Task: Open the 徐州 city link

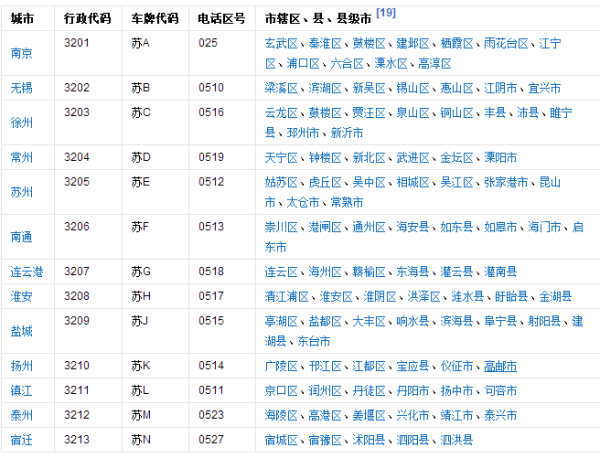Action: [x=21, y=123]
